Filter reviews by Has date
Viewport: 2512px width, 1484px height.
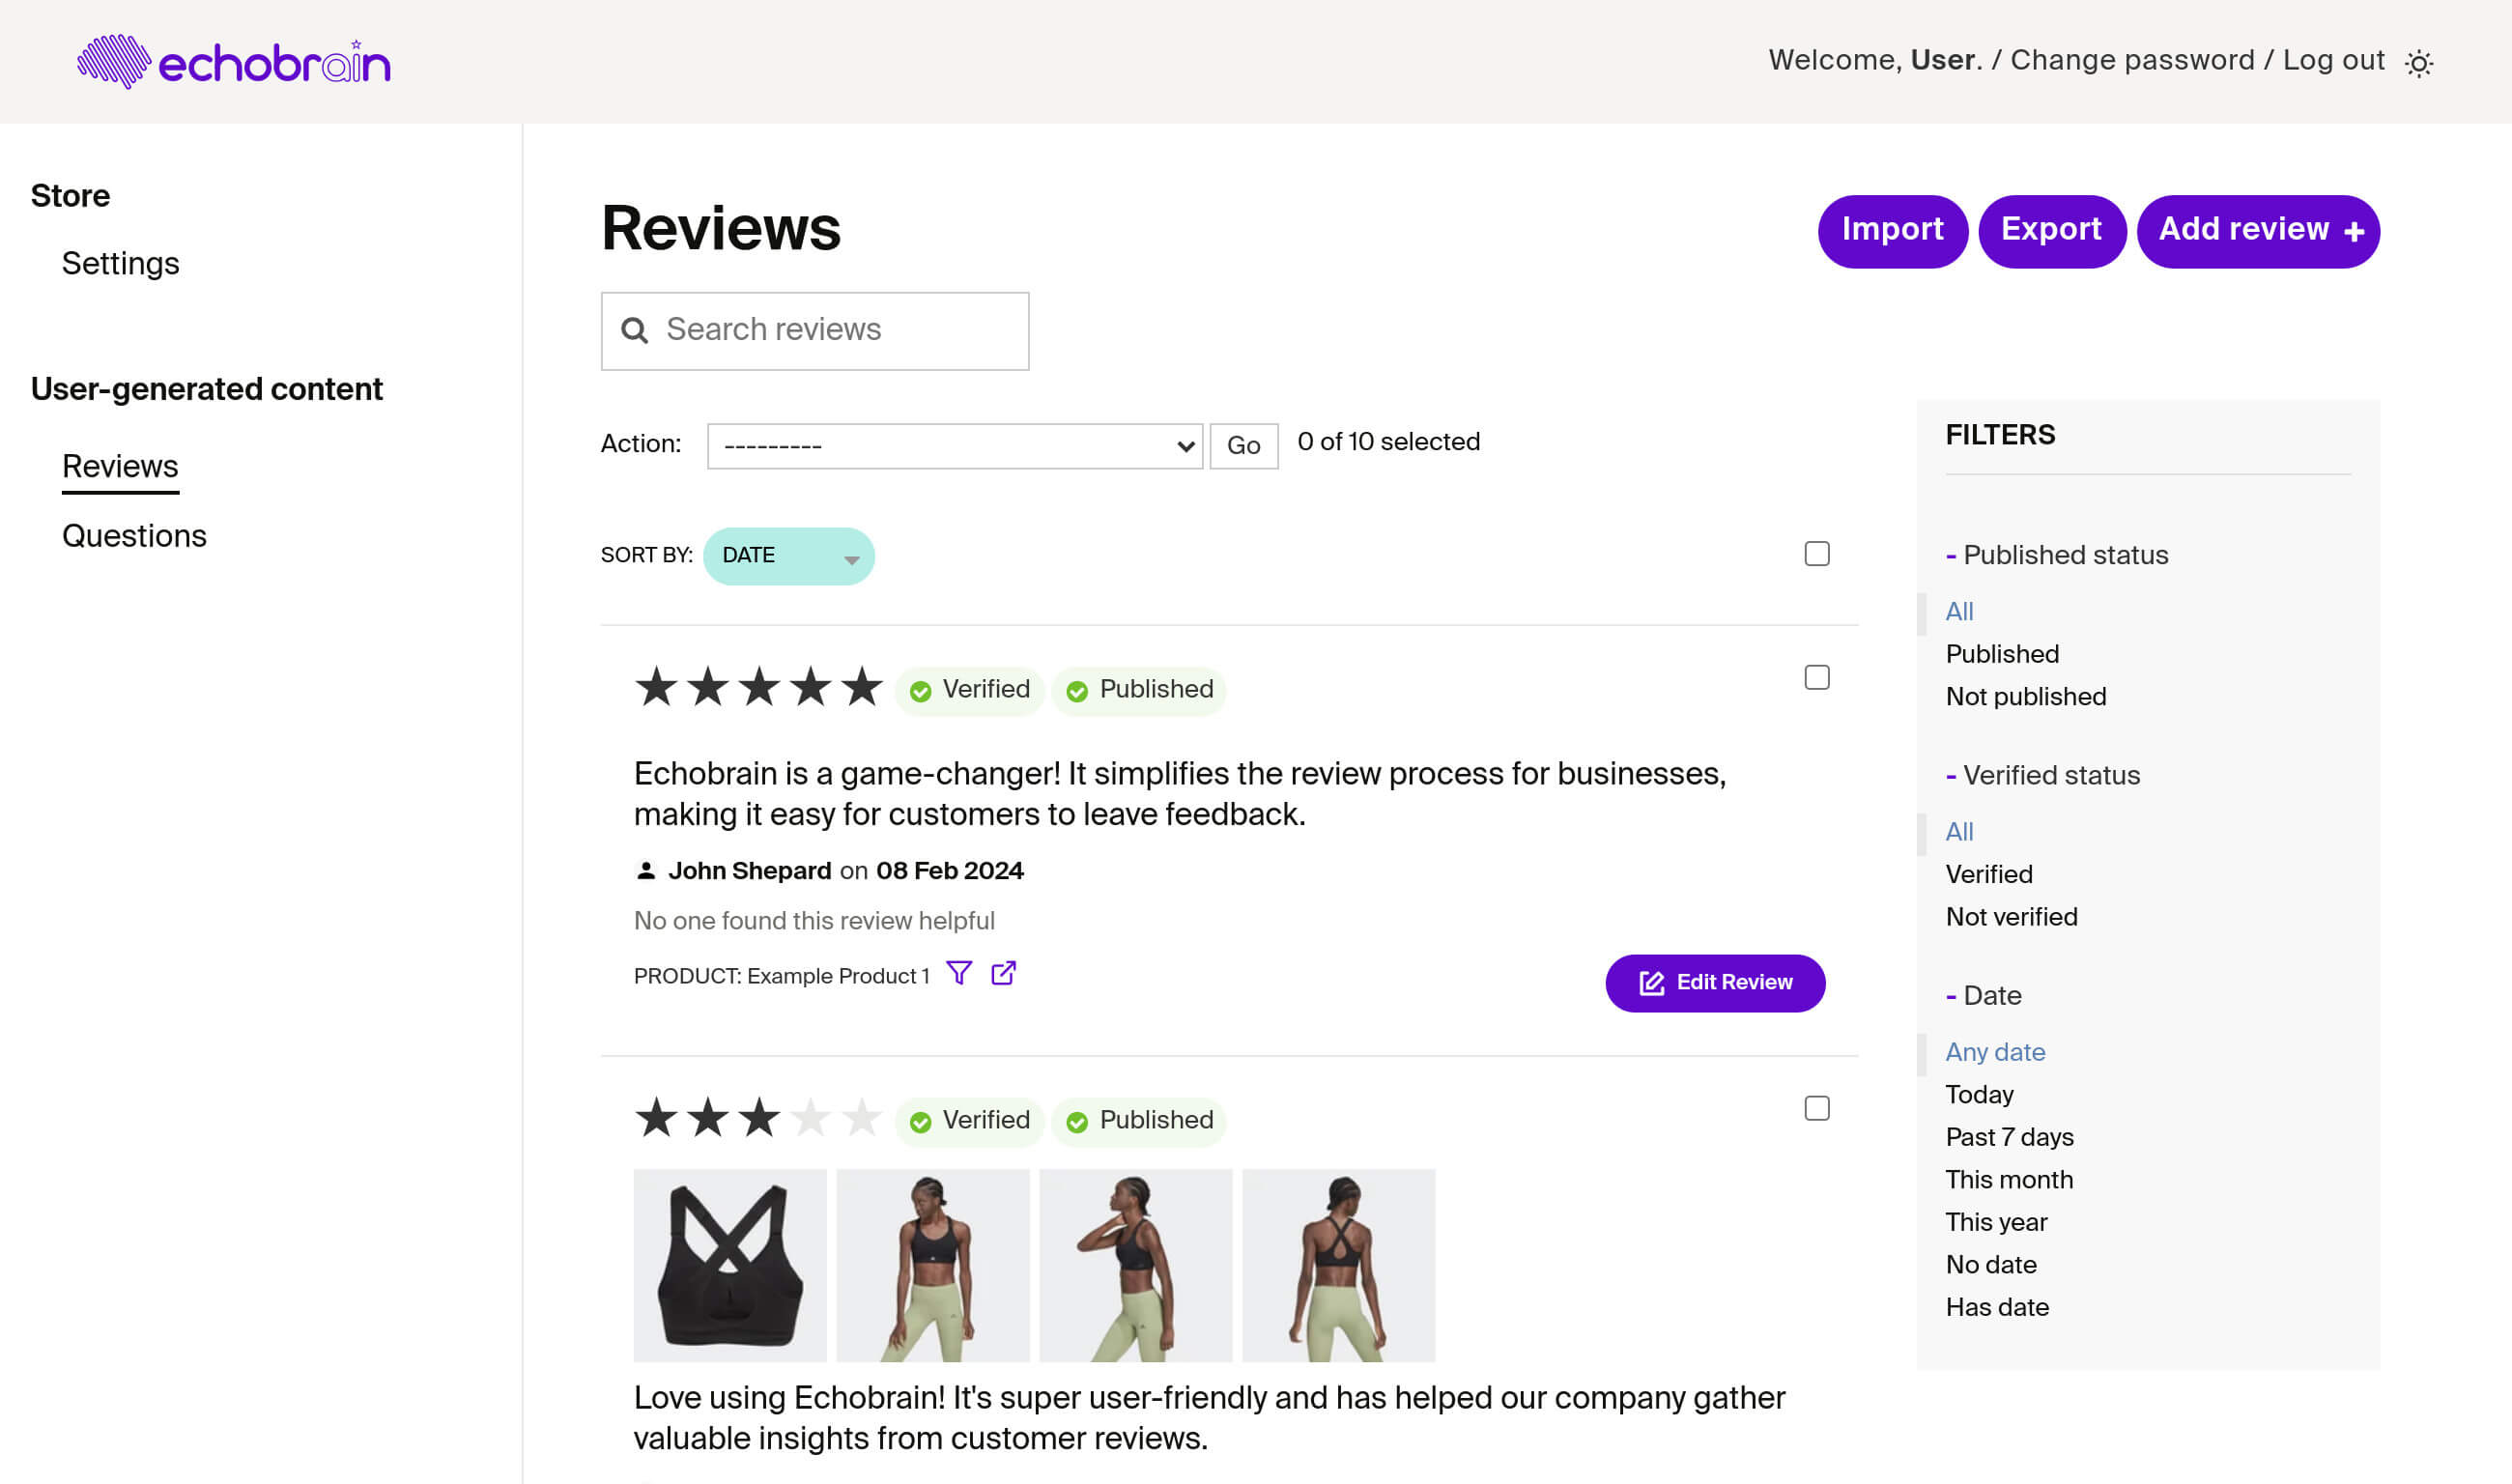[1997, 1307]
